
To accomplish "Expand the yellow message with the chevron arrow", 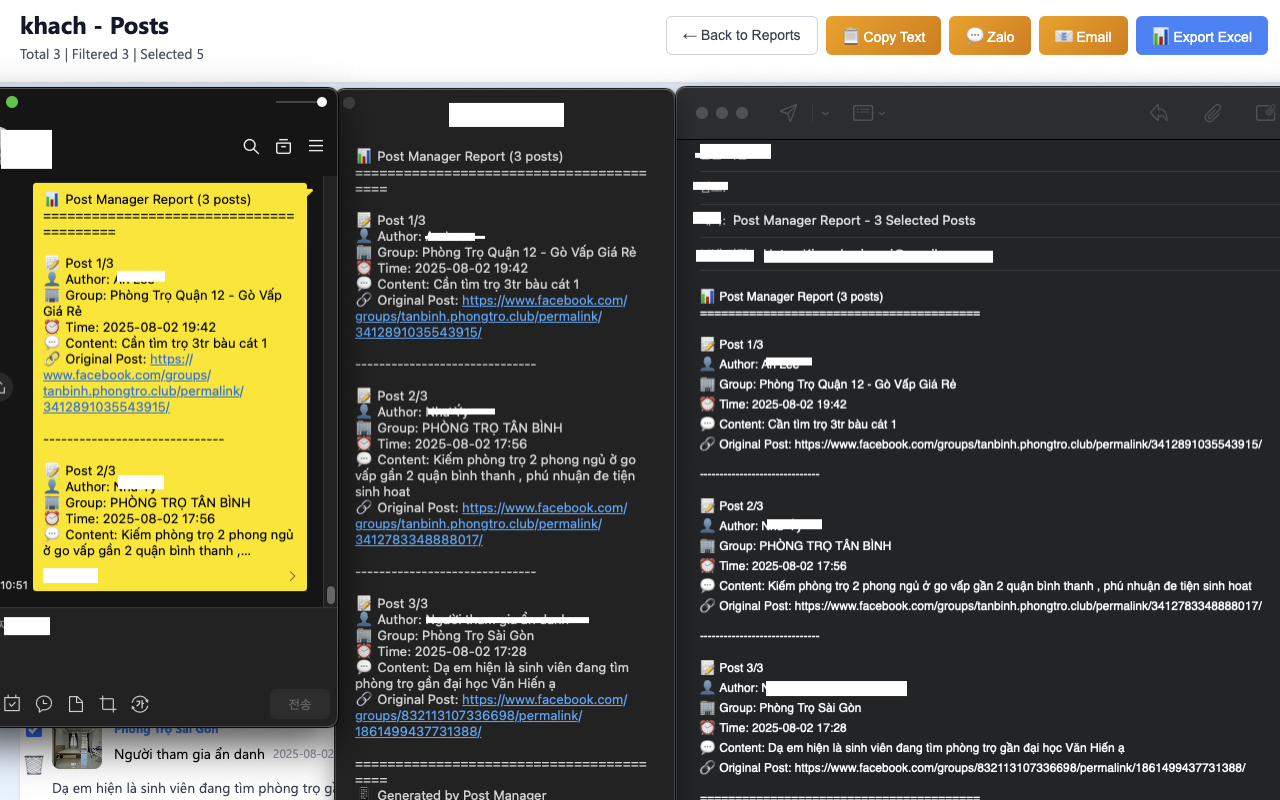I will click(292, 576).
